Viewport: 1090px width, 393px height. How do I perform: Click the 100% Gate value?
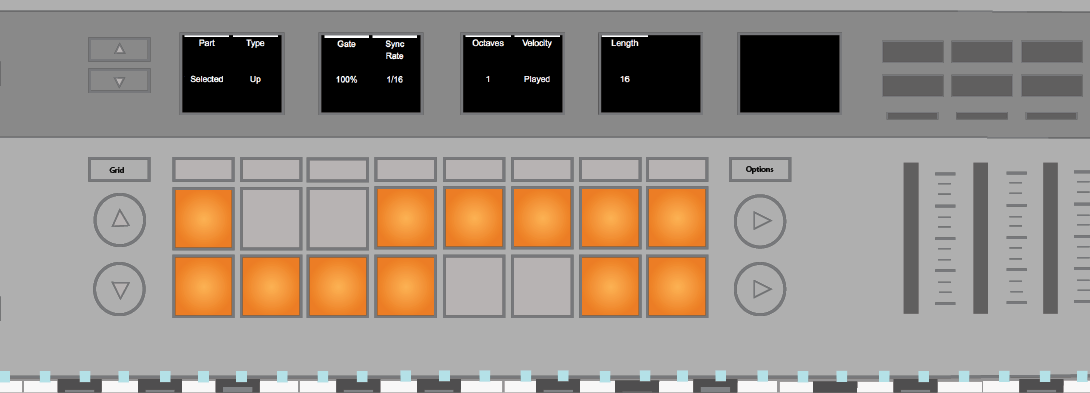coord(346,80)
